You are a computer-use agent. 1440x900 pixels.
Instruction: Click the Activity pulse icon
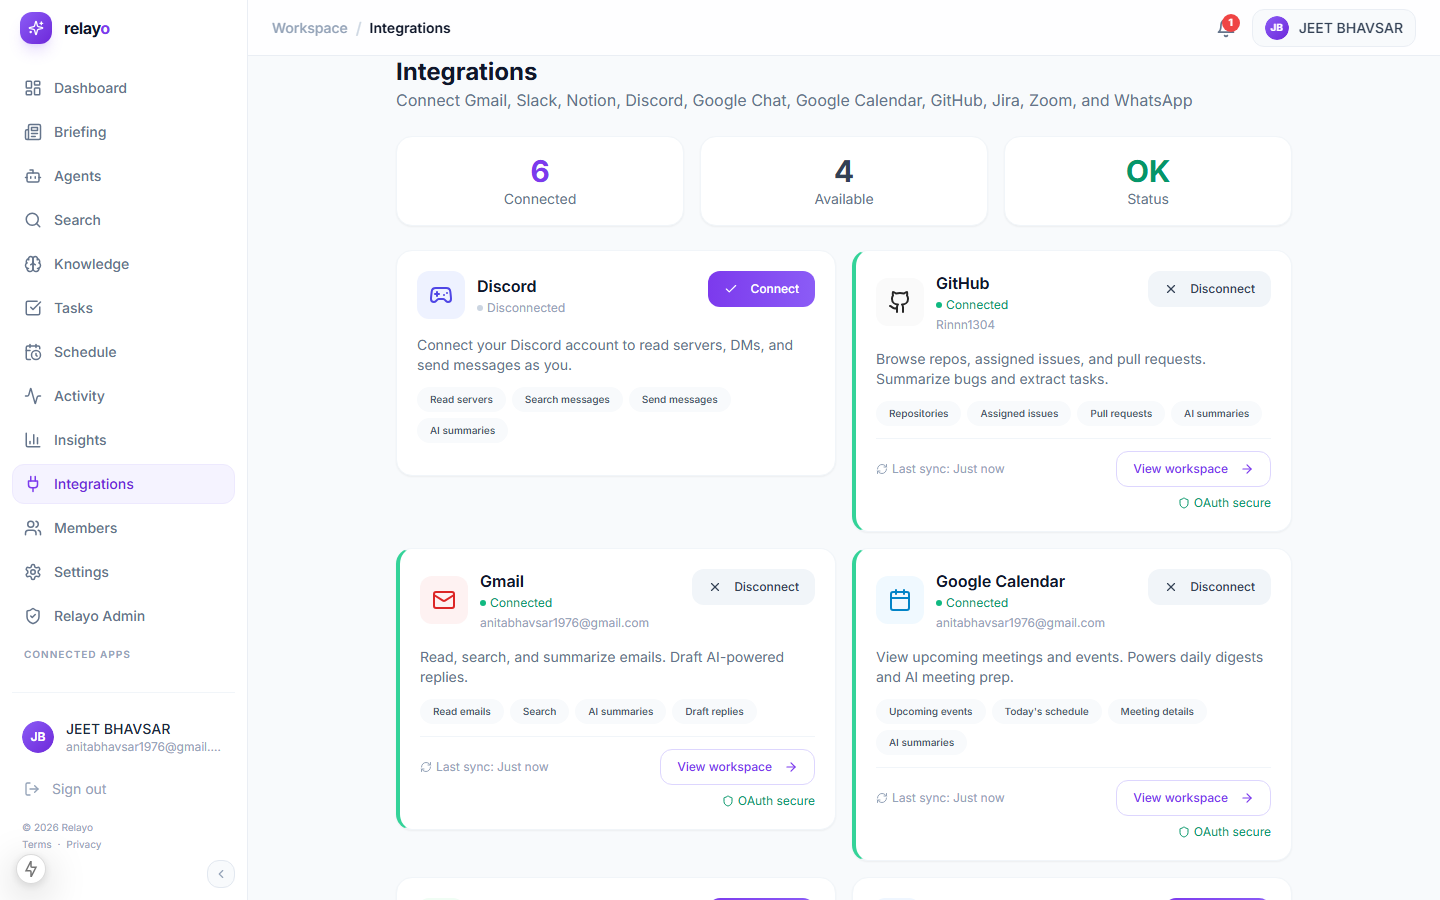[33, 396]
